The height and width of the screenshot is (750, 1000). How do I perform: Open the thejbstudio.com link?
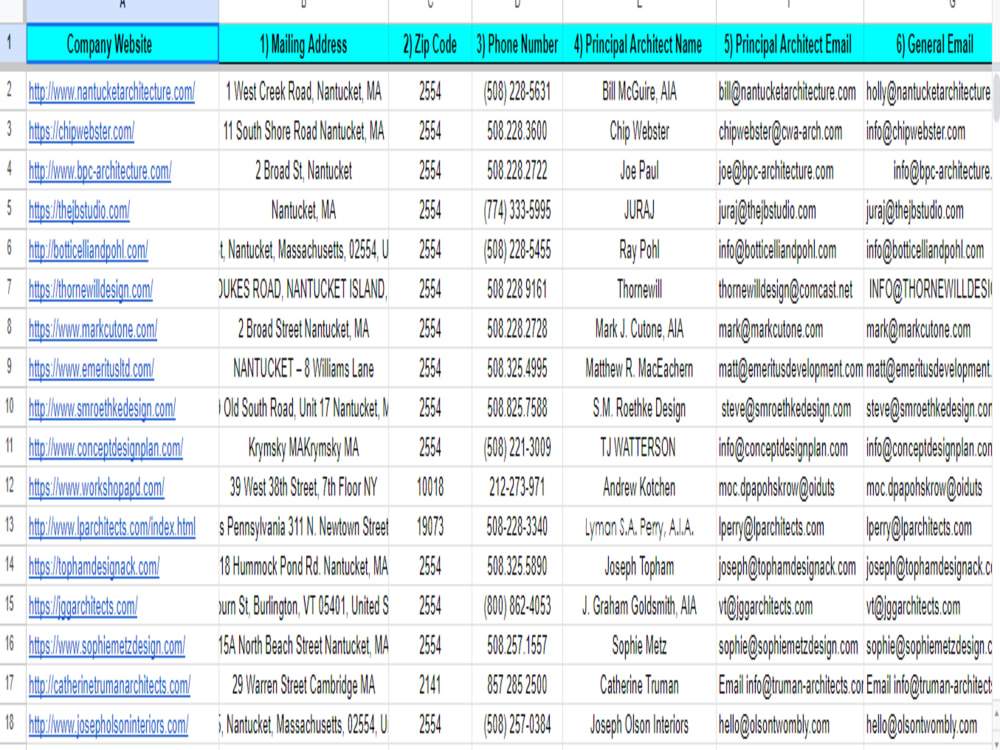point(79,211)
